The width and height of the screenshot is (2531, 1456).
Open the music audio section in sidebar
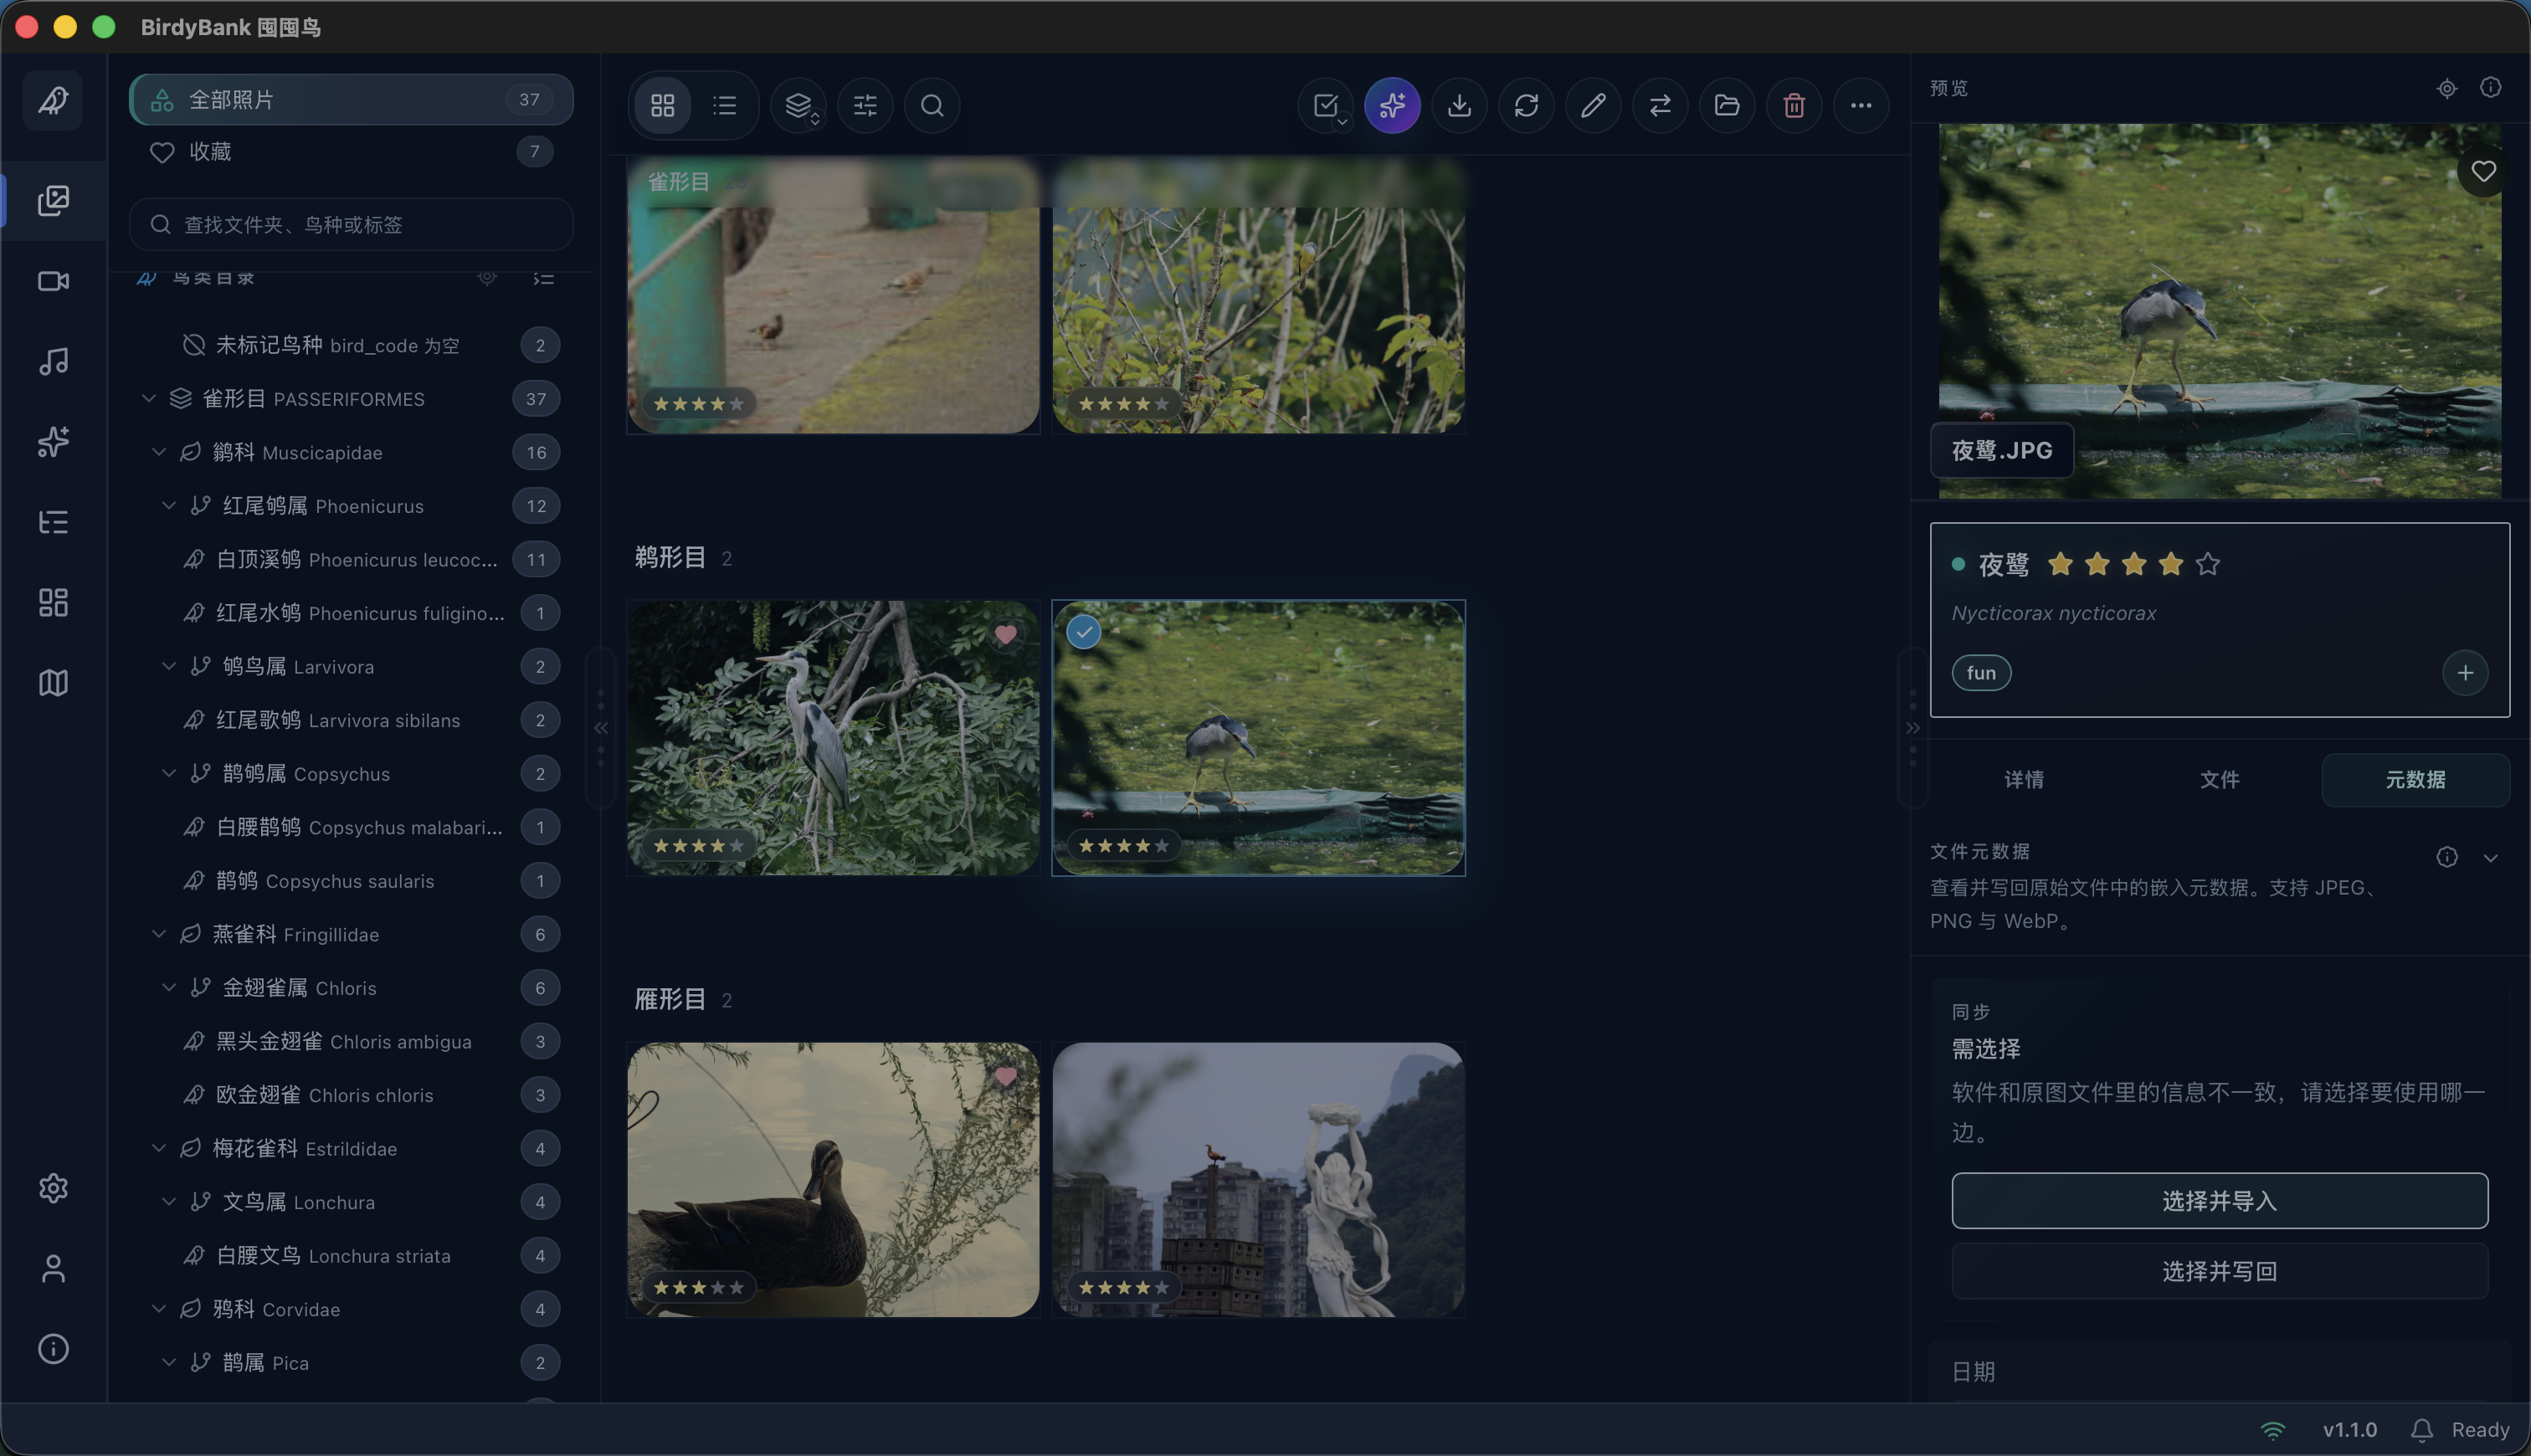pos(53,361)
